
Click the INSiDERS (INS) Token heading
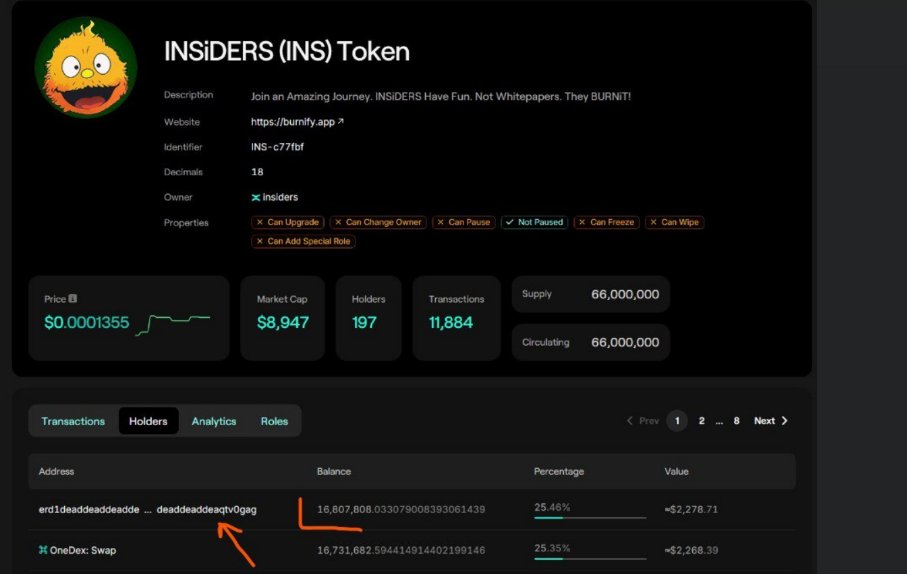(x=287, y=51)
